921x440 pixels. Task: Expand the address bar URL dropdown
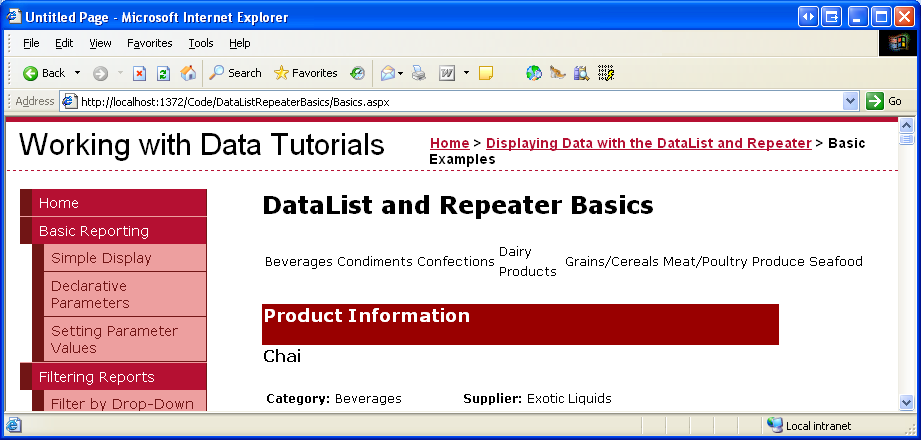coord(851,101)
